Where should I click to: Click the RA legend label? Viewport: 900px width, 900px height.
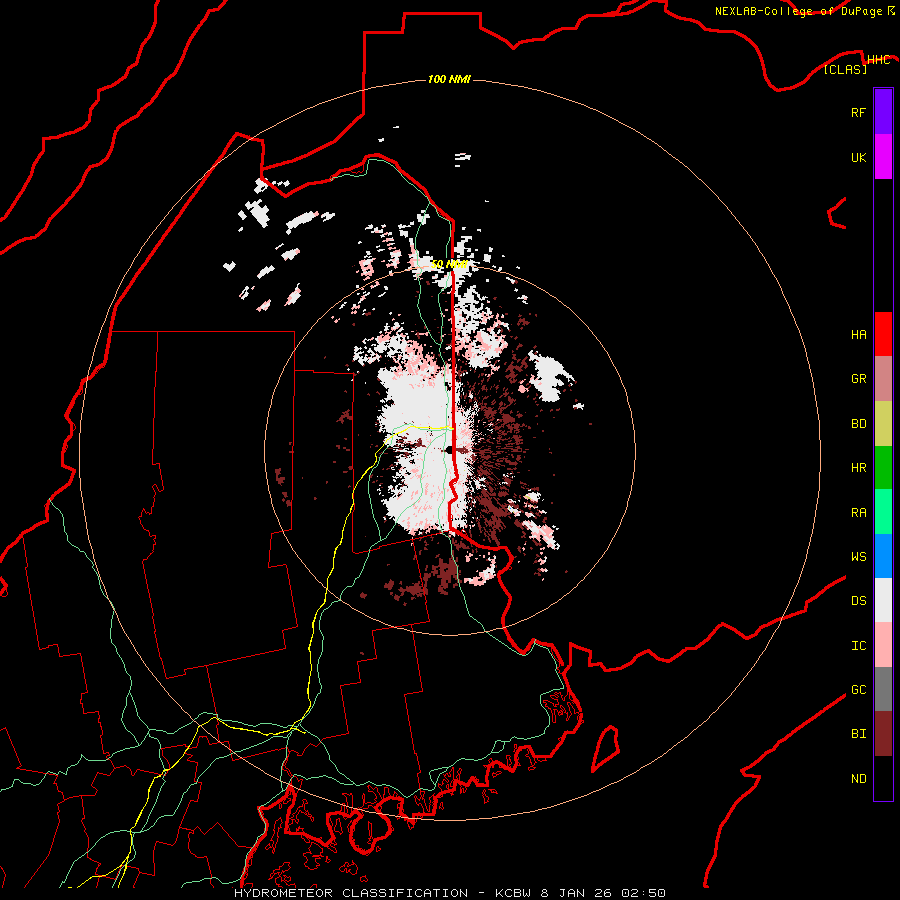[x=858, y=512]
